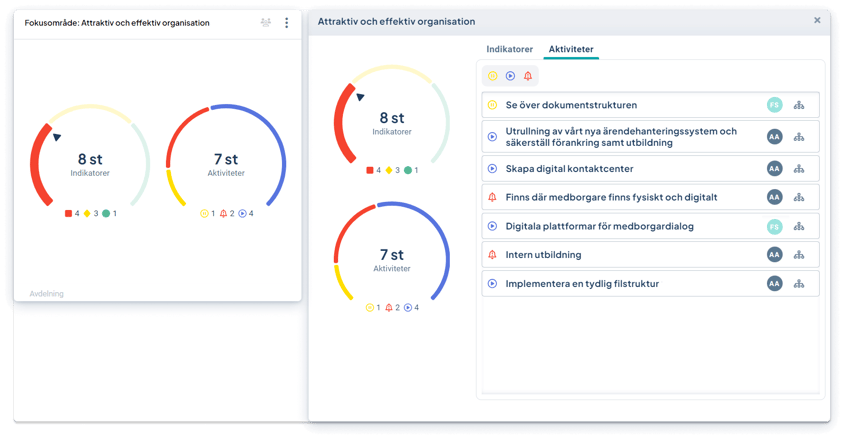The width and height of the screenshot is (844, 439).
Task: Click the people group icon on Fokusområde card
Action: click(x=265, y=23)
